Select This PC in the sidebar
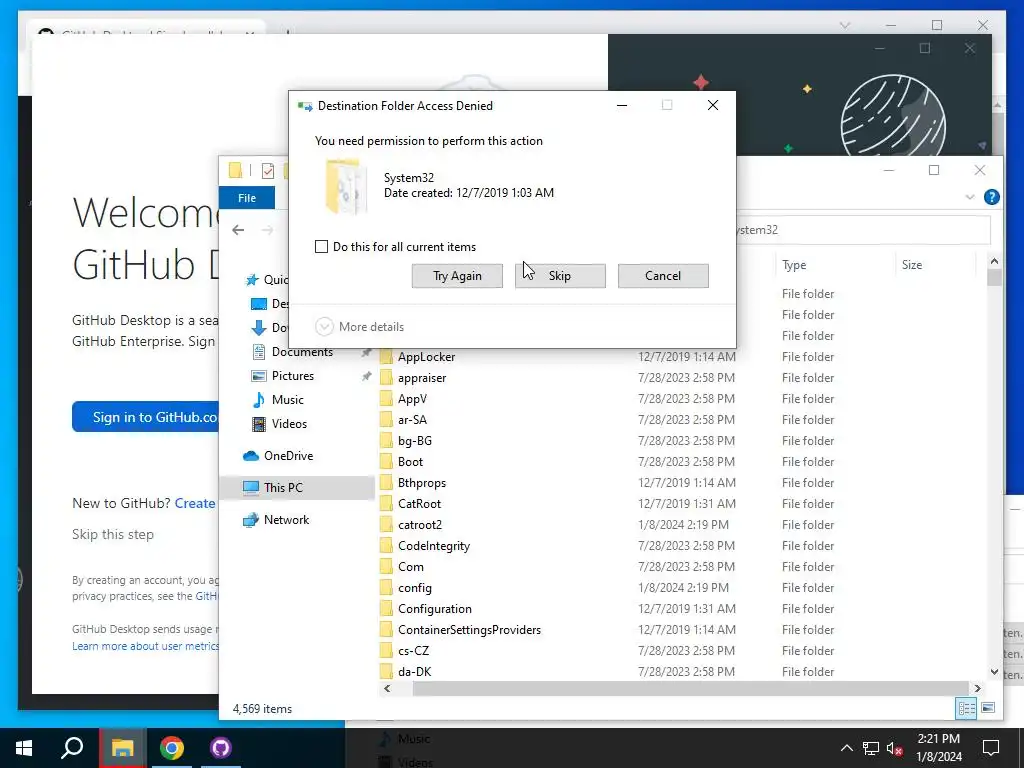 point(283,488)
